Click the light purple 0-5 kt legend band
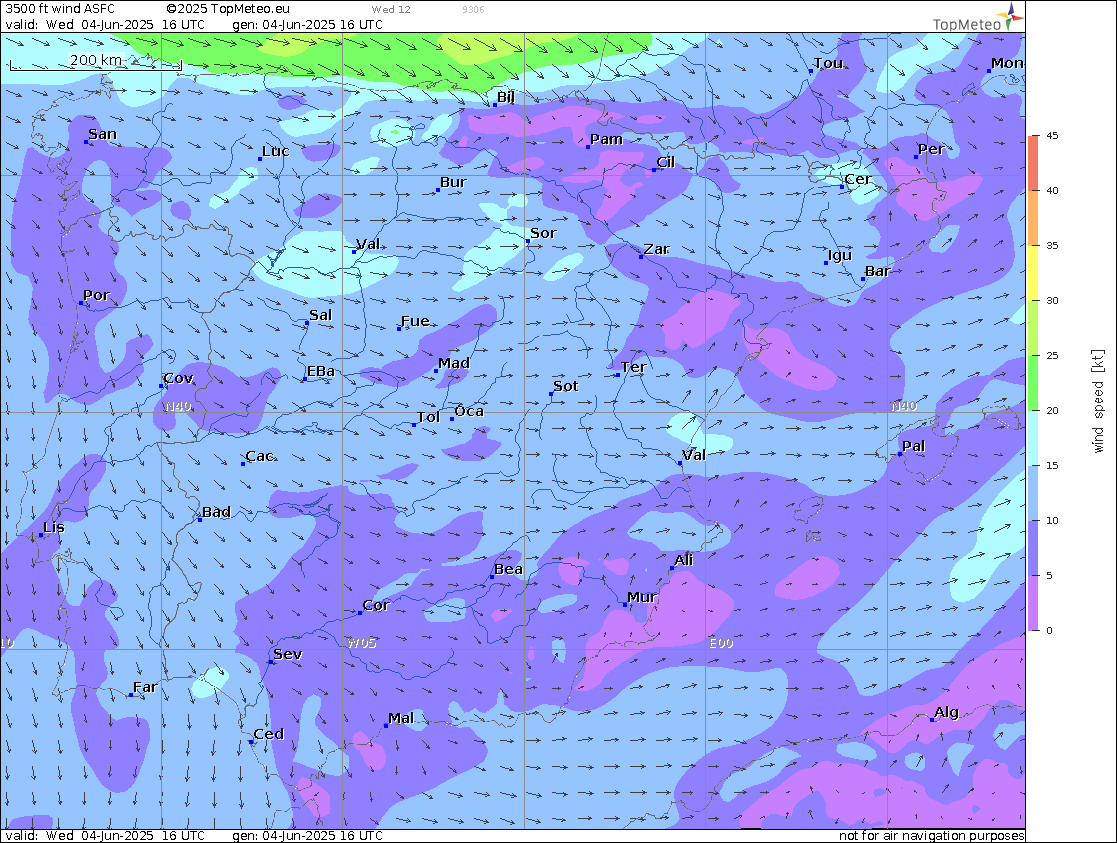The image size is (1117, 843). [1033, 603]
